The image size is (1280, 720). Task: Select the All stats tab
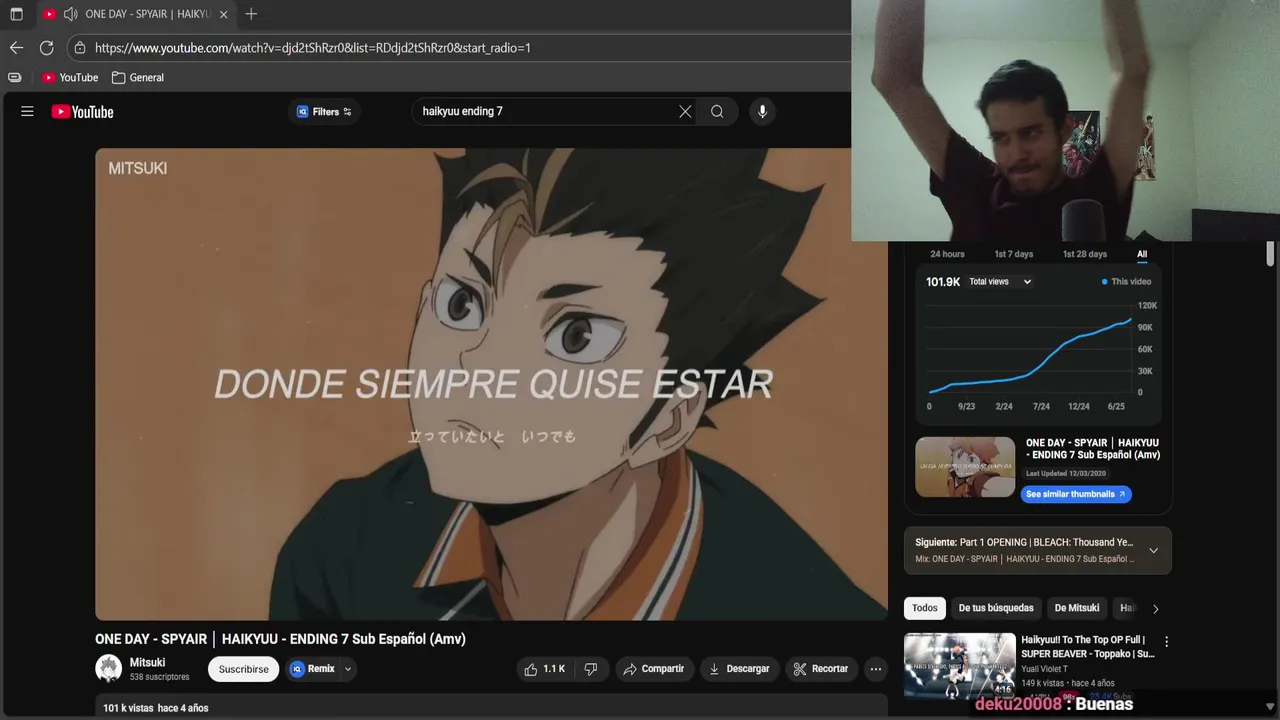click(1142, 254)
